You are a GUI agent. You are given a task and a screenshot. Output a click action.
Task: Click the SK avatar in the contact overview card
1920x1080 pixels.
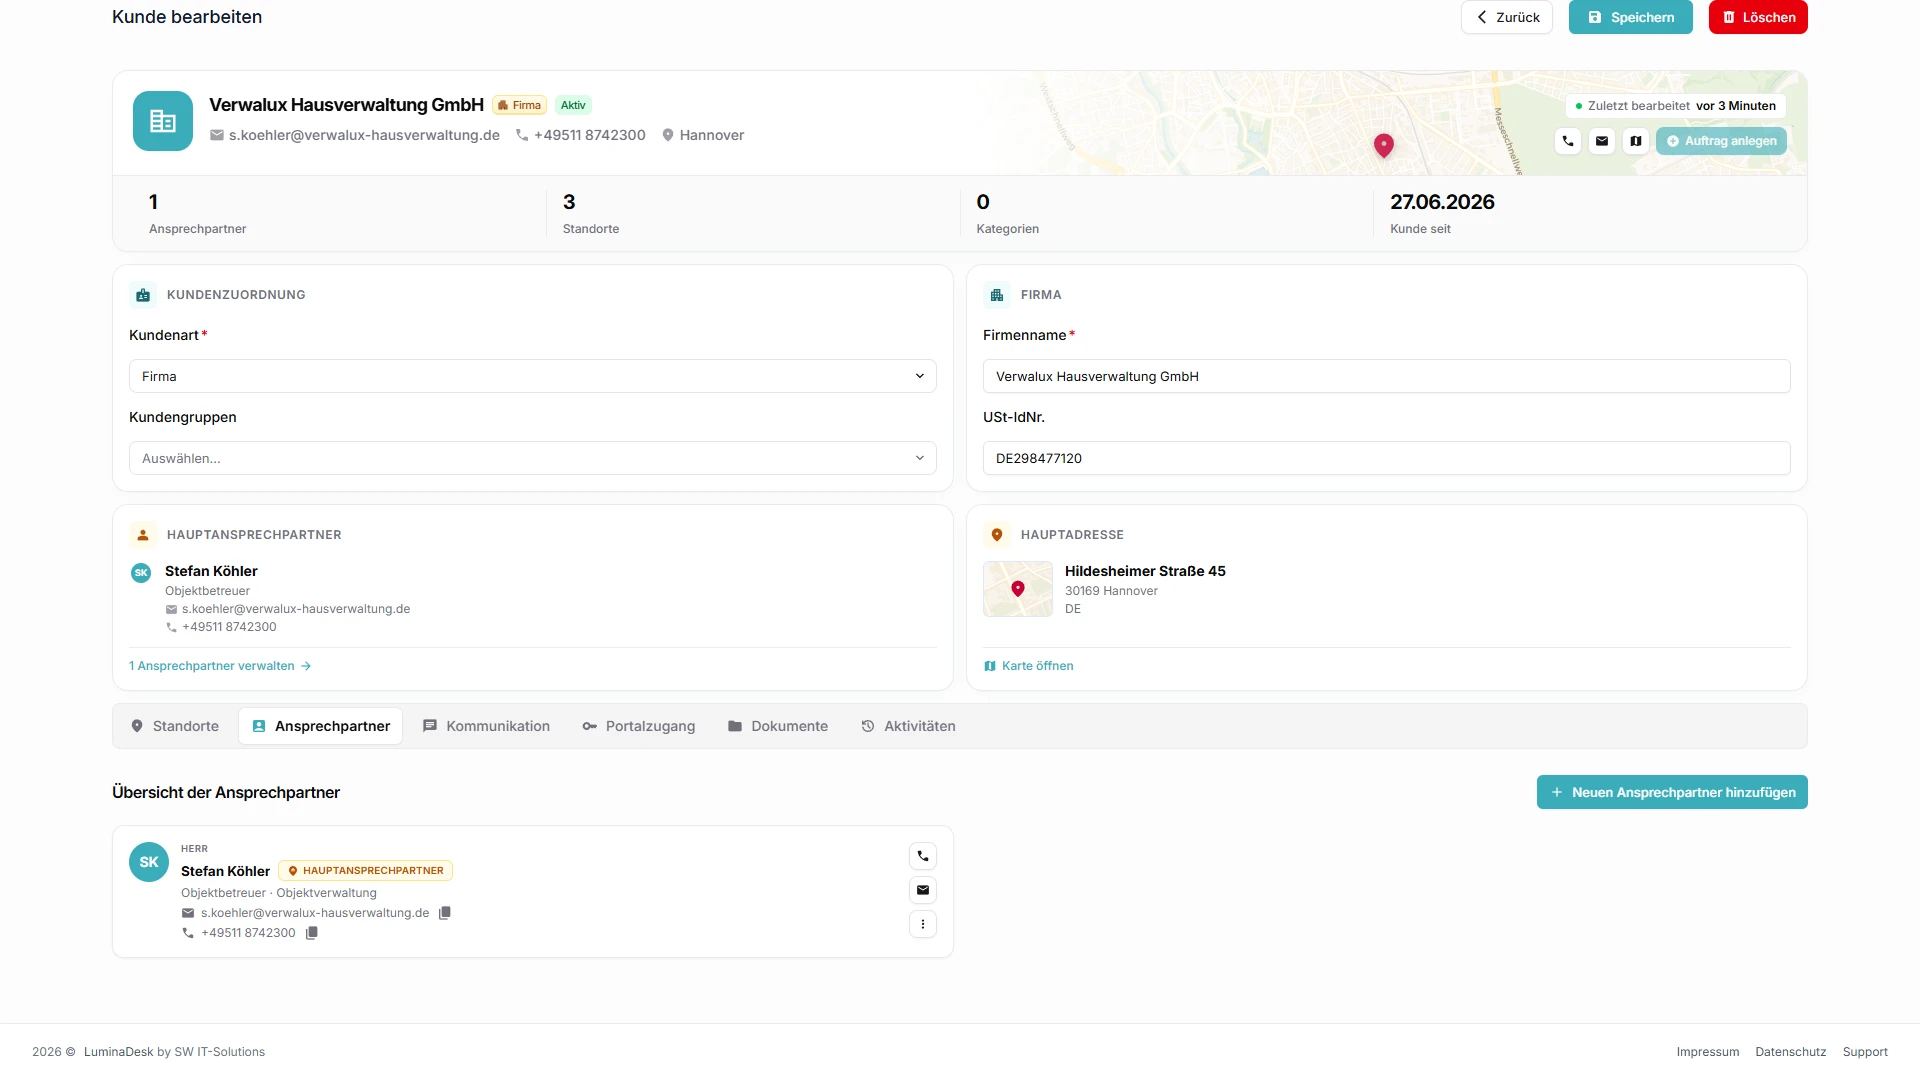pyautogui.click(x=149, y=862)
